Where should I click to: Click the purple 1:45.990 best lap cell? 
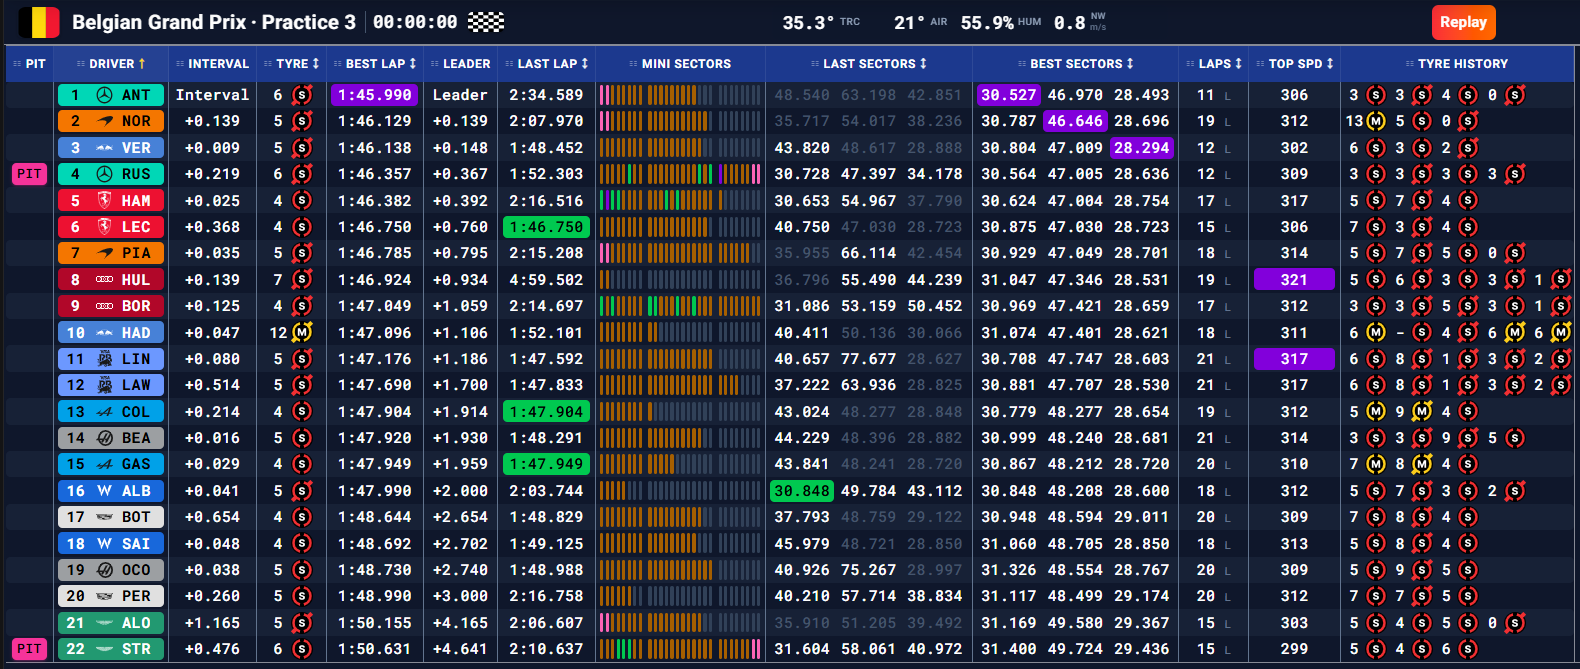(x=374, y=95)
